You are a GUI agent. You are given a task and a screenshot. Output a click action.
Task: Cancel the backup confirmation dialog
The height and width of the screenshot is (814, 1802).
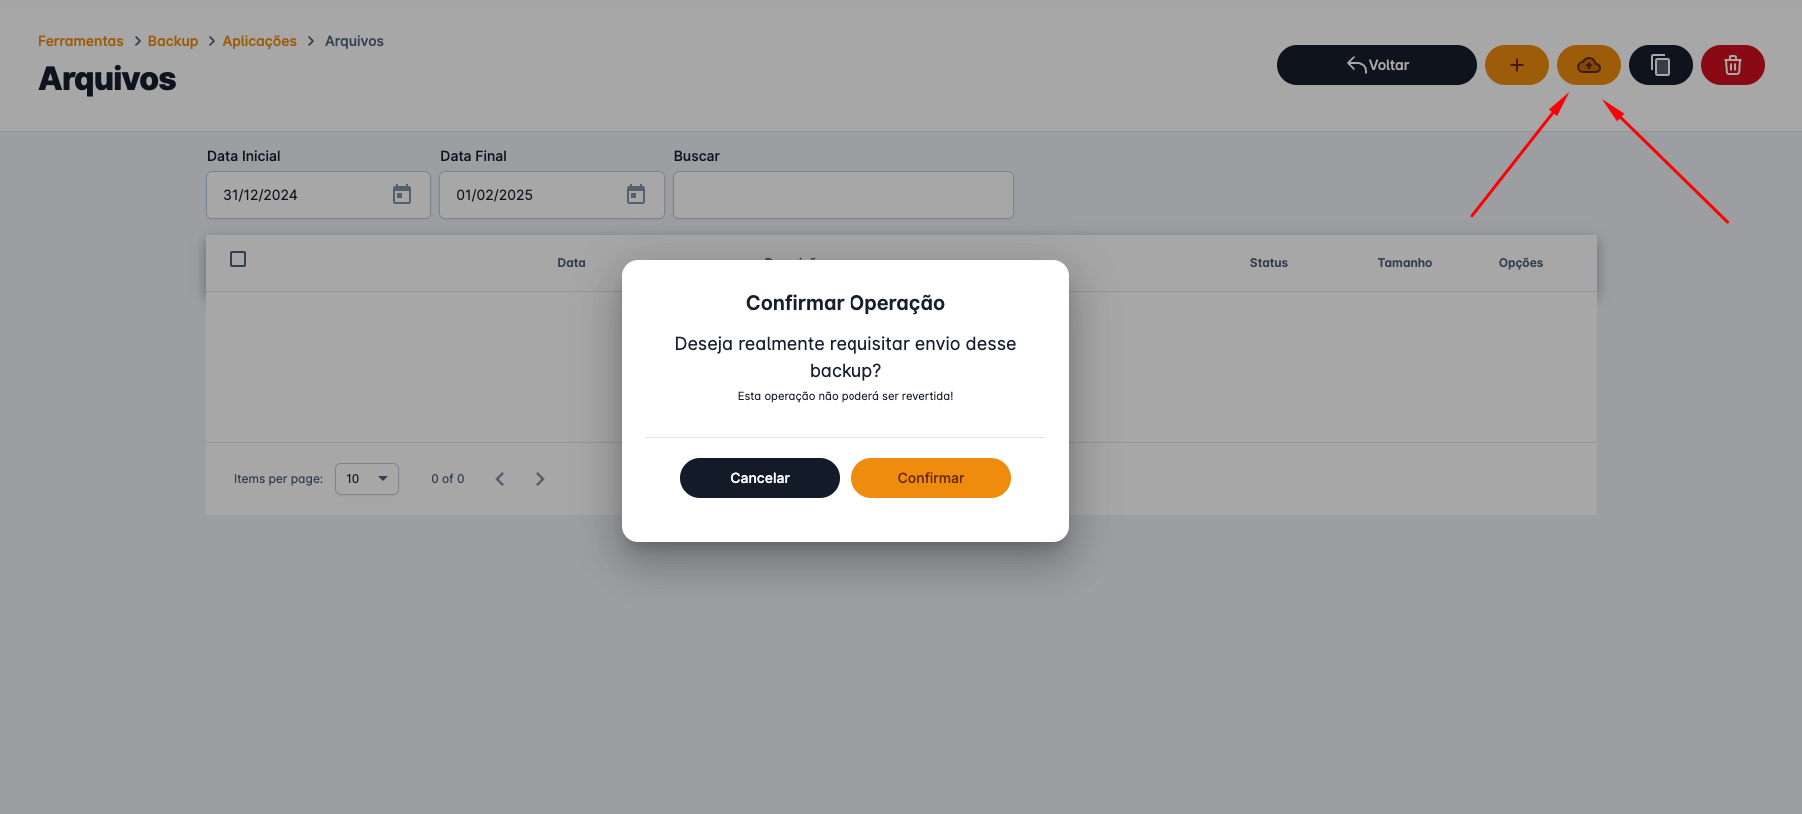[759, 478]
